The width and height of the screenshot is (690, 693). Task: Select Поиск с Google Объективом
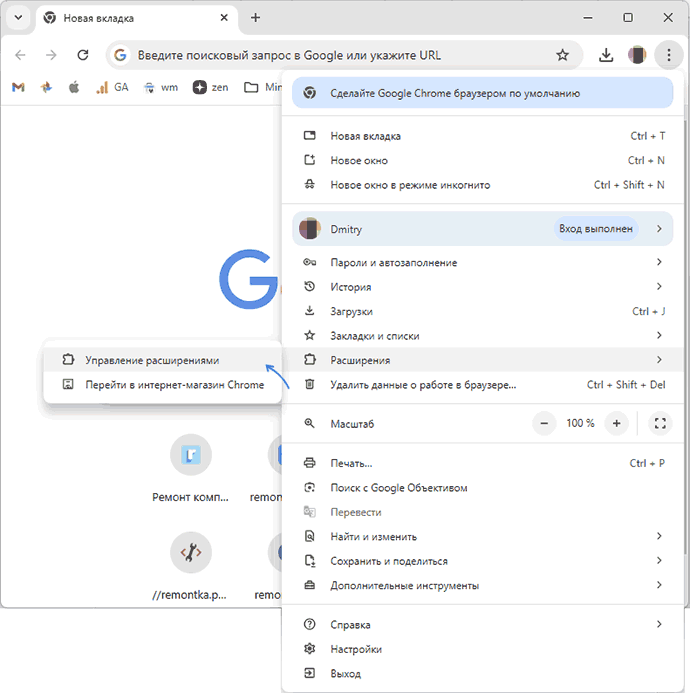coord(482,488)
